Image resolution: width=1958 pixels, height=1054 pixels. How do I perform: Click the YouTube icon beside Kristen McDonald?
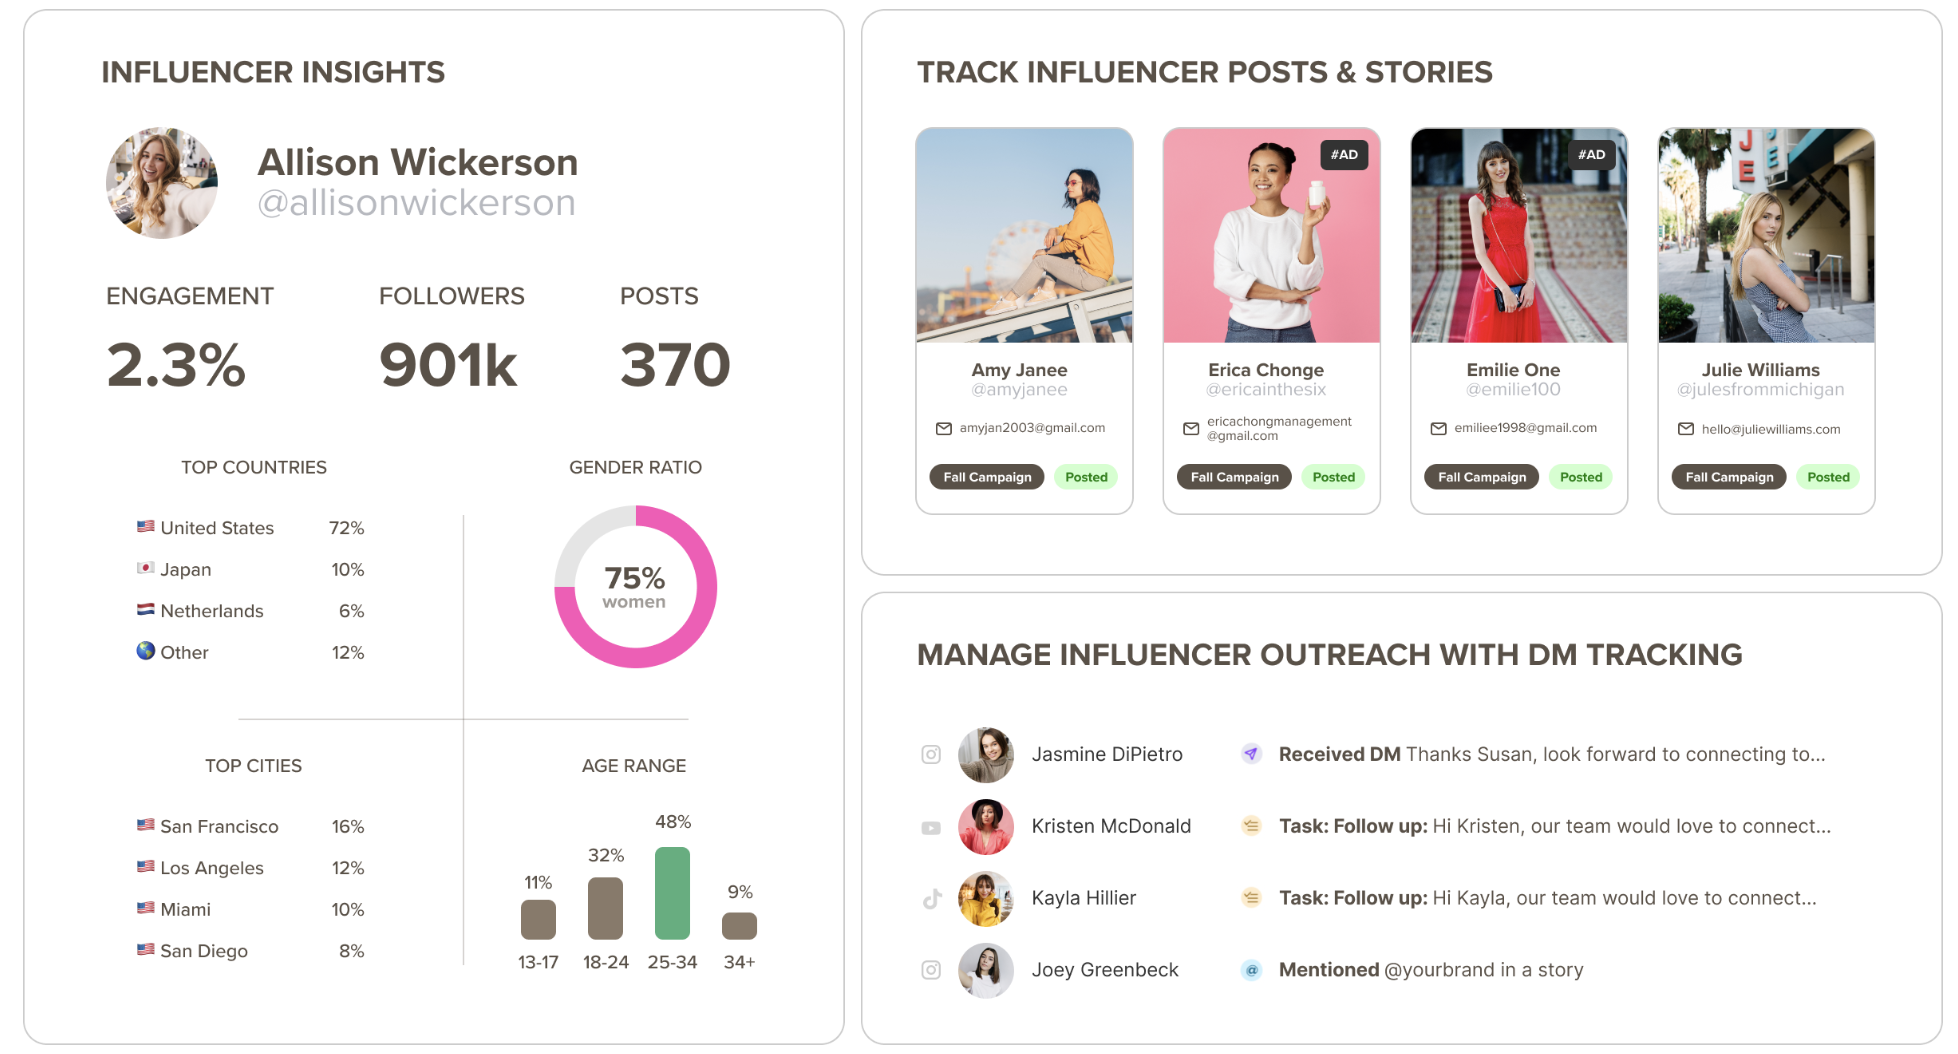tap(930, 827)
